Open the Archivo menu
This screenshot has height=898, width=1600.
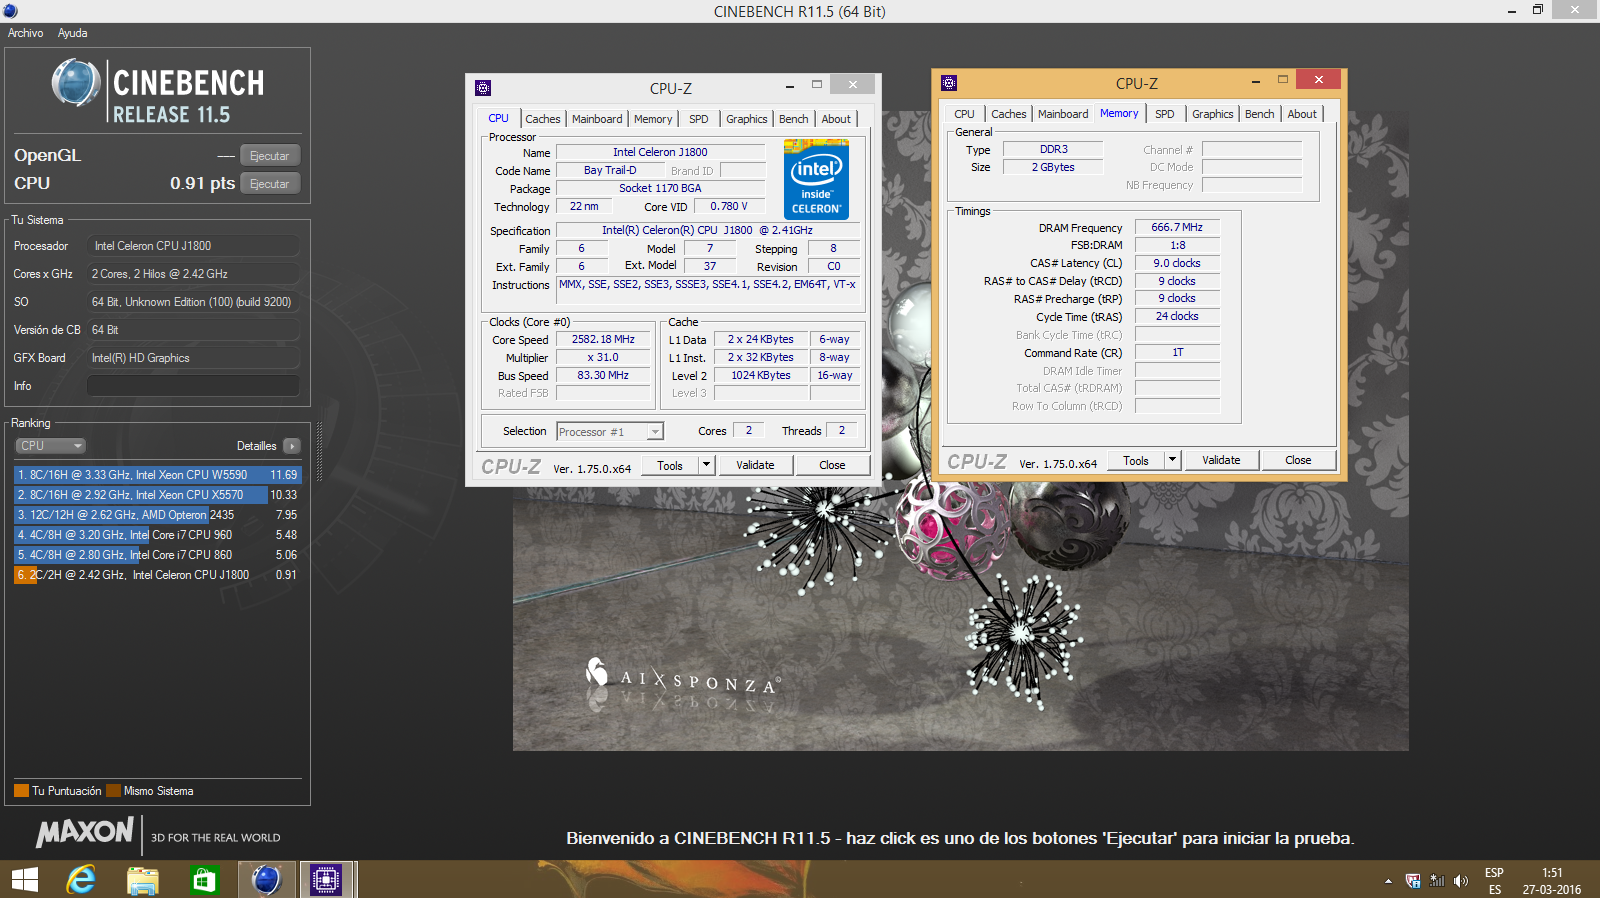click(x=26, y=33)
